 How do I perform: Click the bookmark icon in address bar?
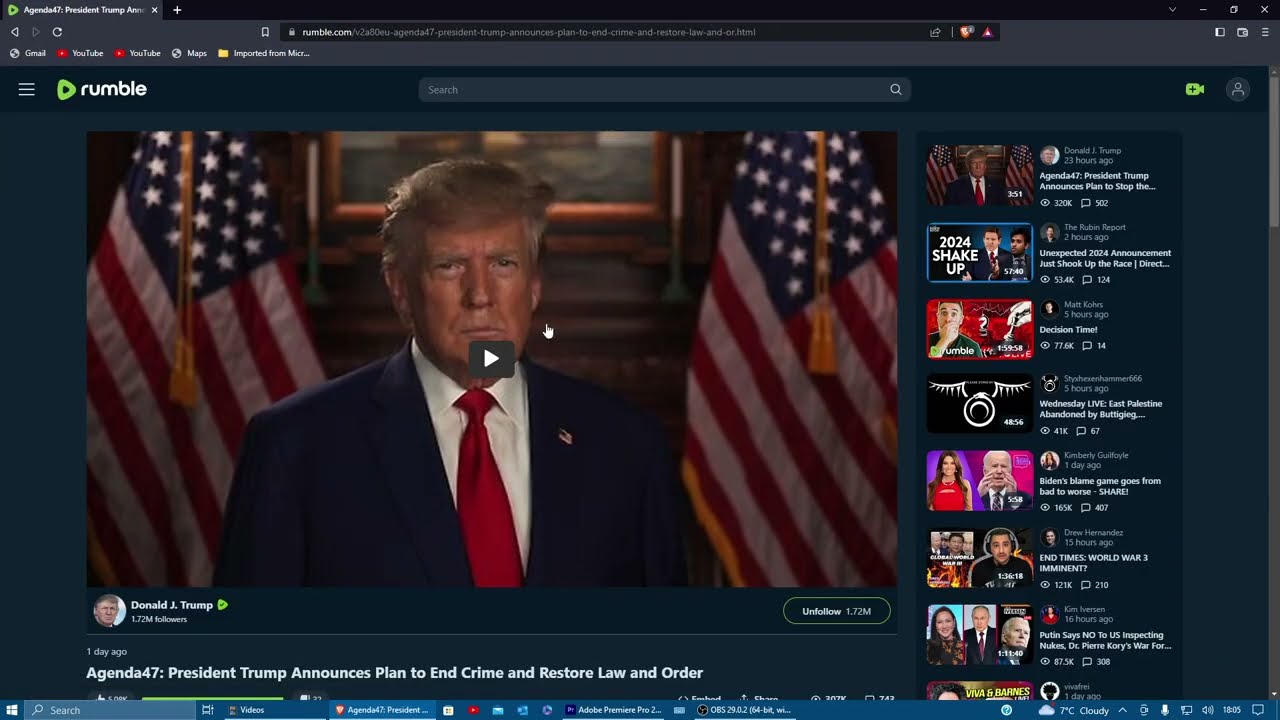point(265,32)
